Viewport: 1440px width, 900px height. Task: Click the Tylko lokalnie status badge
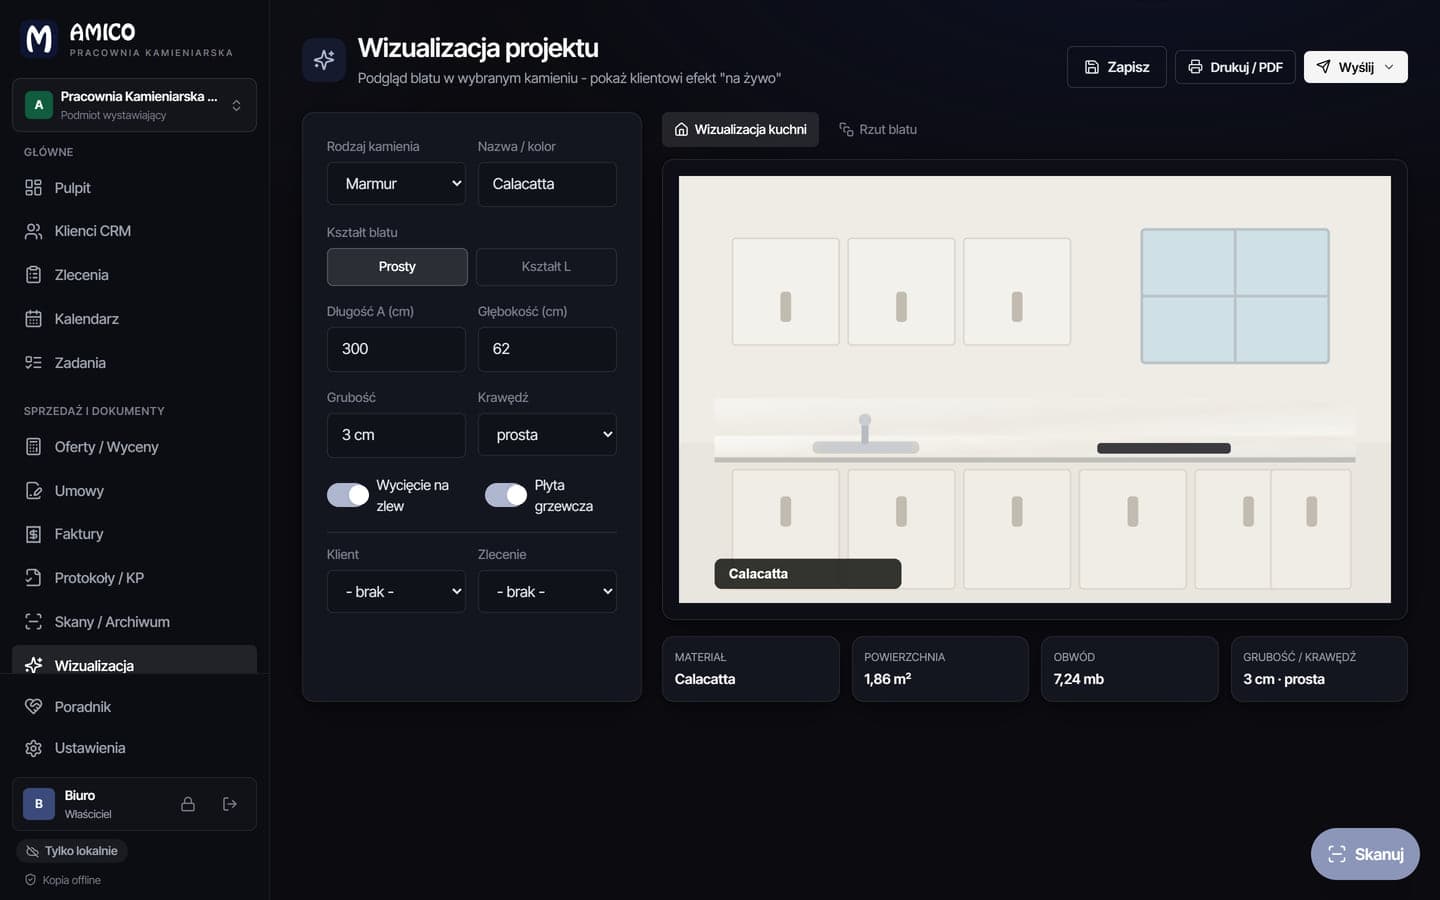point(72,851)
